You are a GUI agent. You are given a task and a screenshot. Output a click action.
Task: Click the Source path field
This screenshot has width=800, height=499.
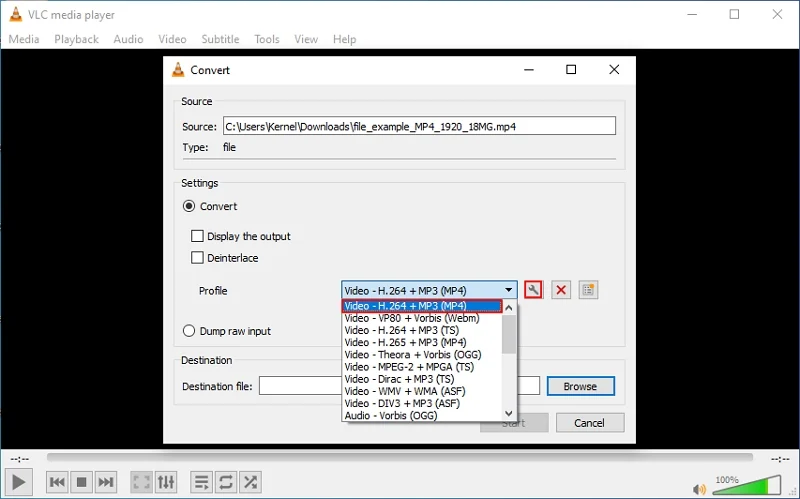(419, 126)
